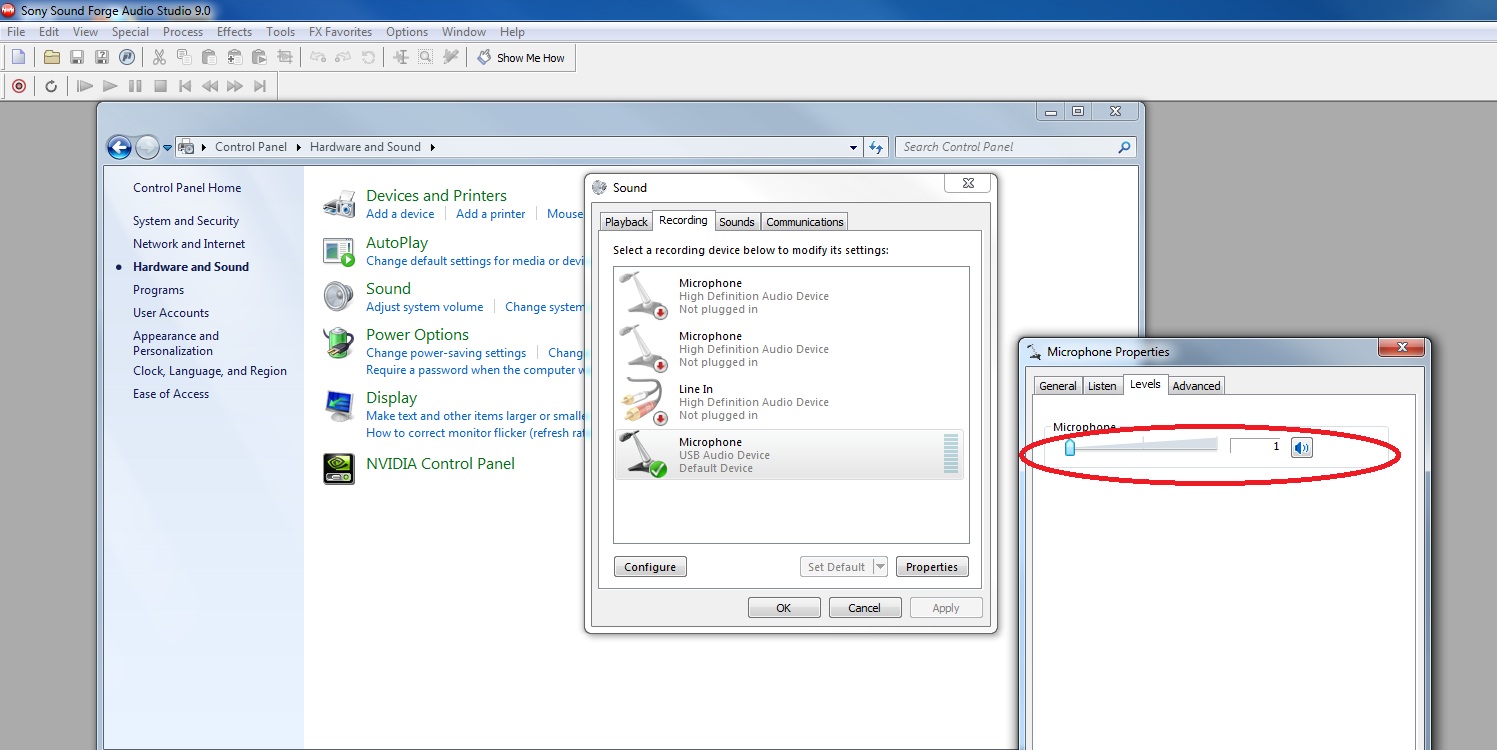Screen dimensions: 1497x750
Task: Click the Redo icon in Sound Forge
Action: tap(343, 58)
